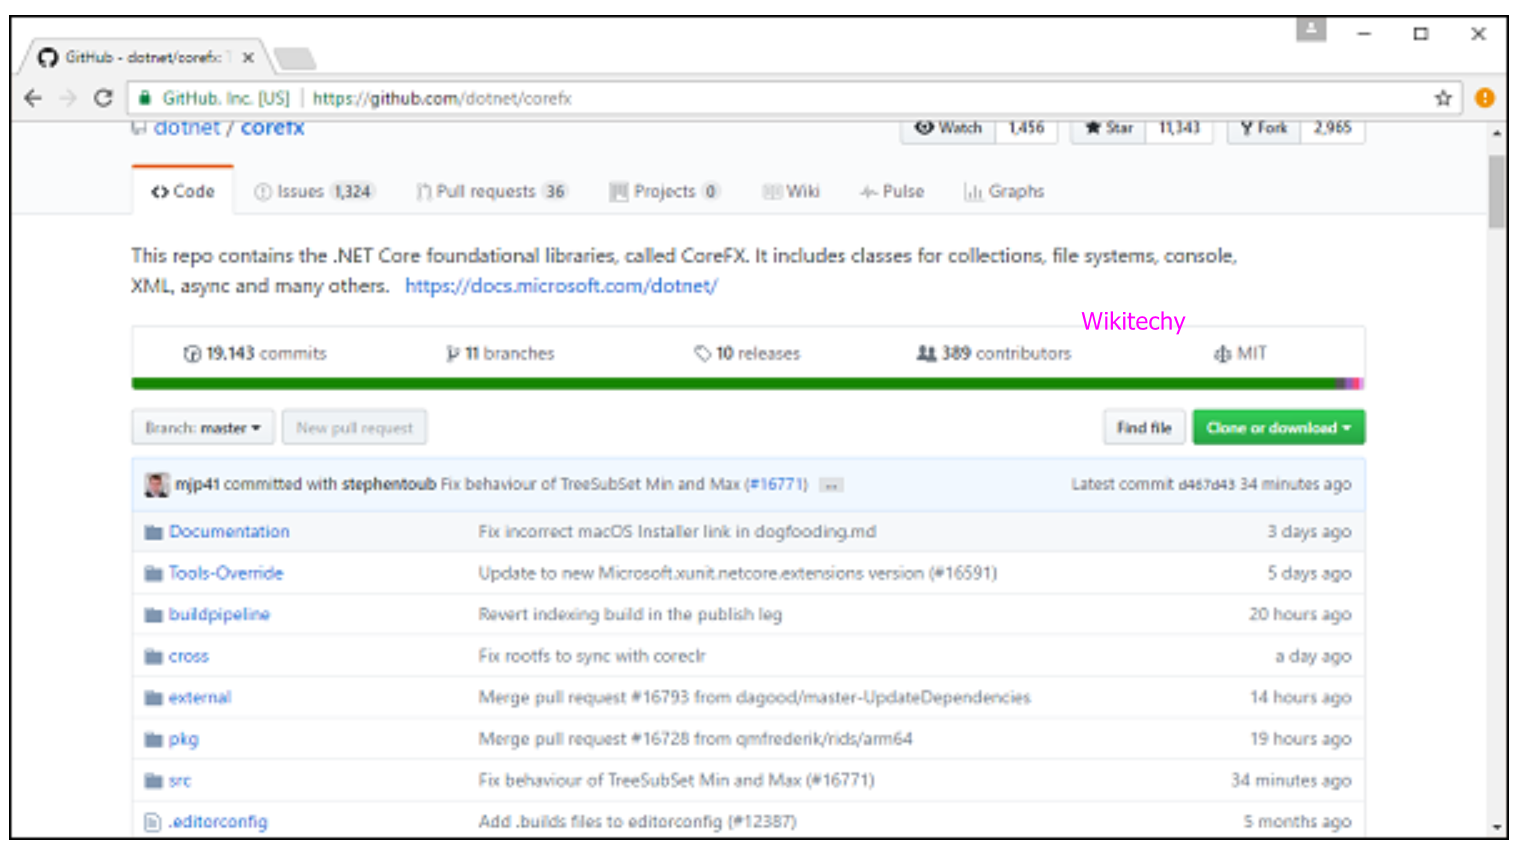The height and width of the screenshot is (852, 1517).
Task: Click the Chrome user profile icon
Action: click(1310, 30)
